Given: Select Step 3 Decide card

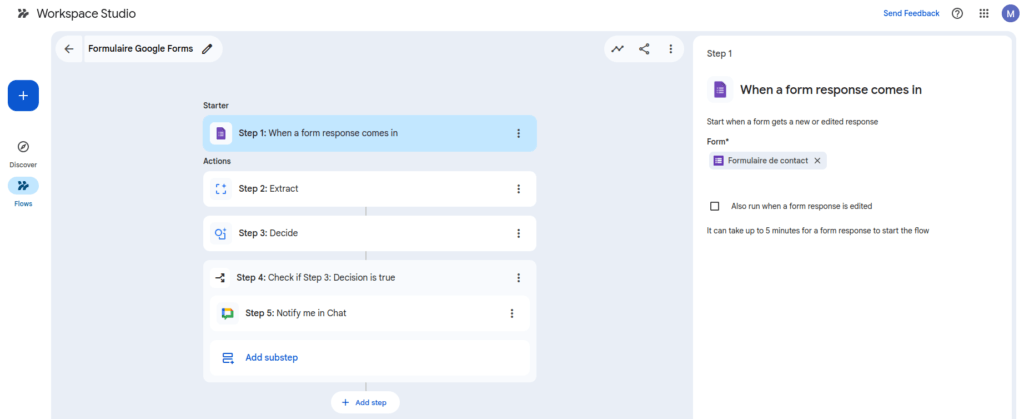Looking at the screenshot, I should (x=370, y=233).
